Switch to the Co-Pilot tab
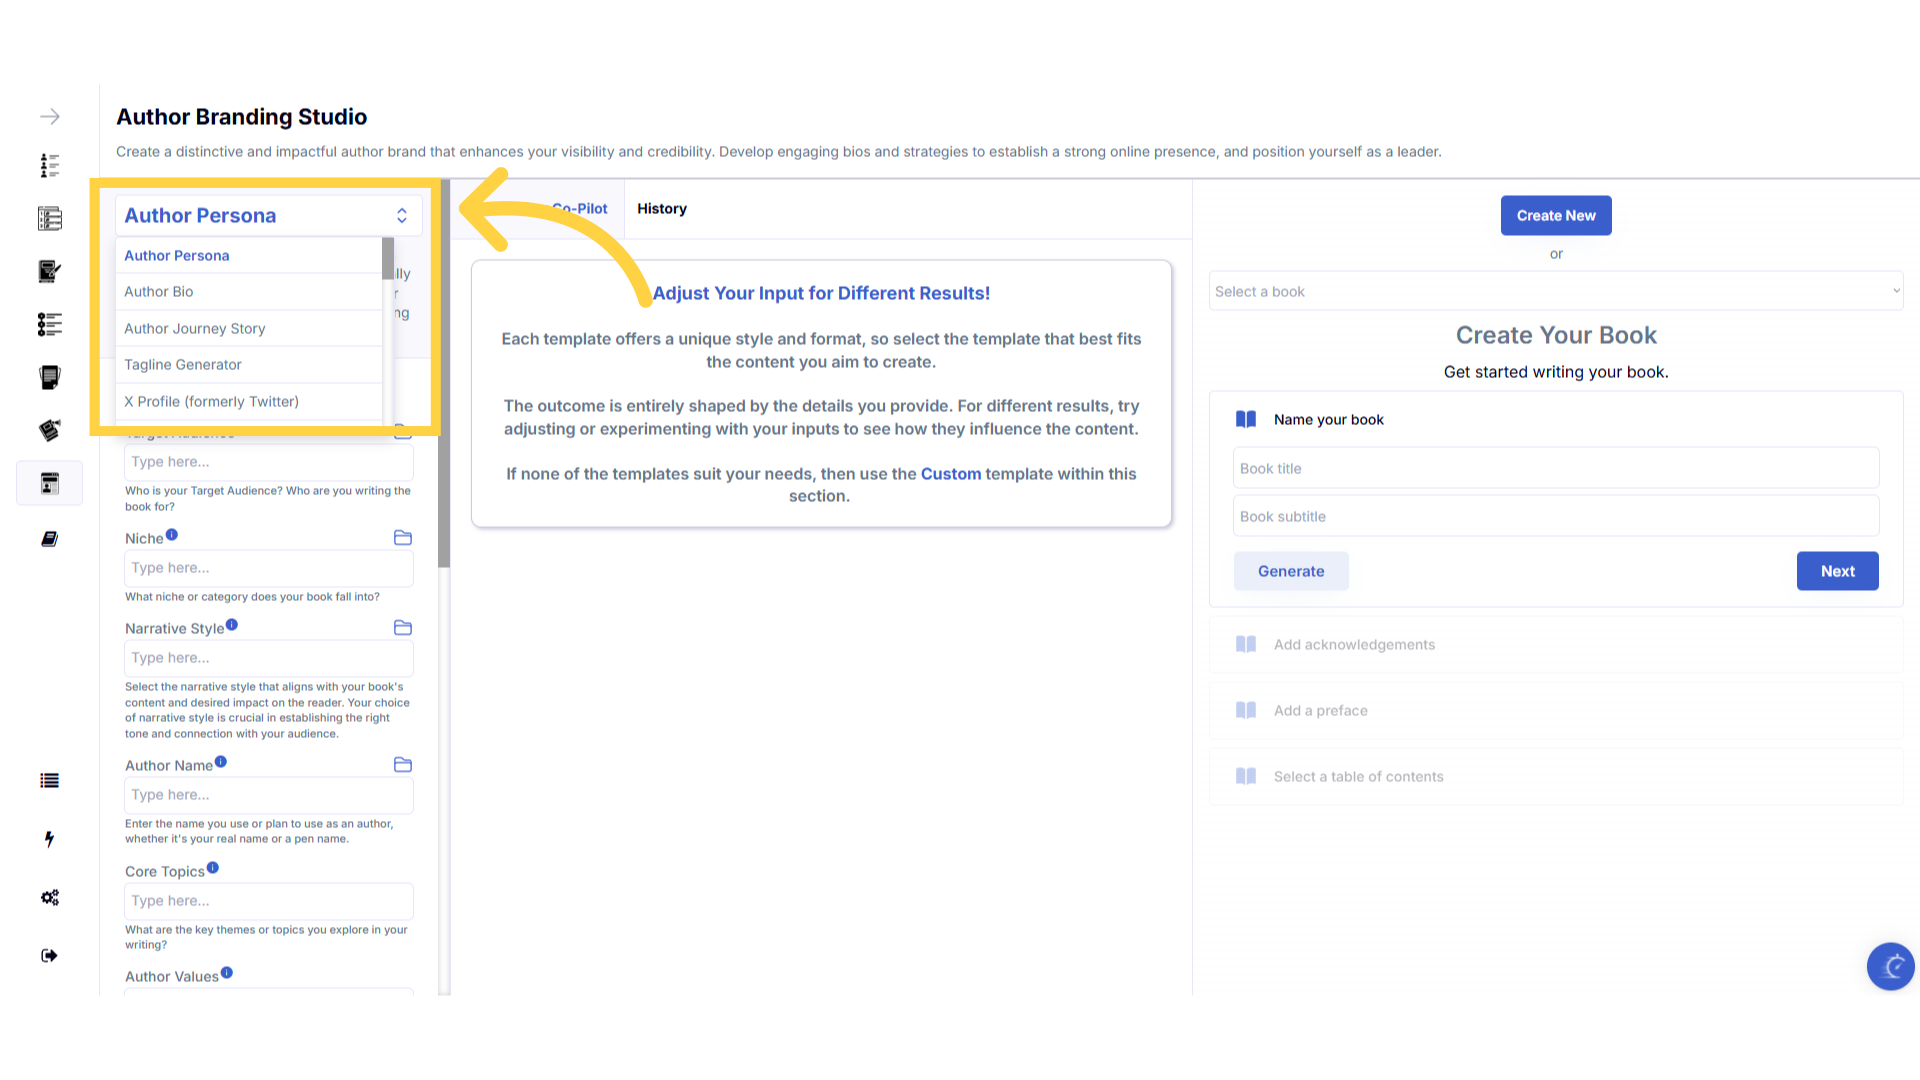 pos(580,209)
